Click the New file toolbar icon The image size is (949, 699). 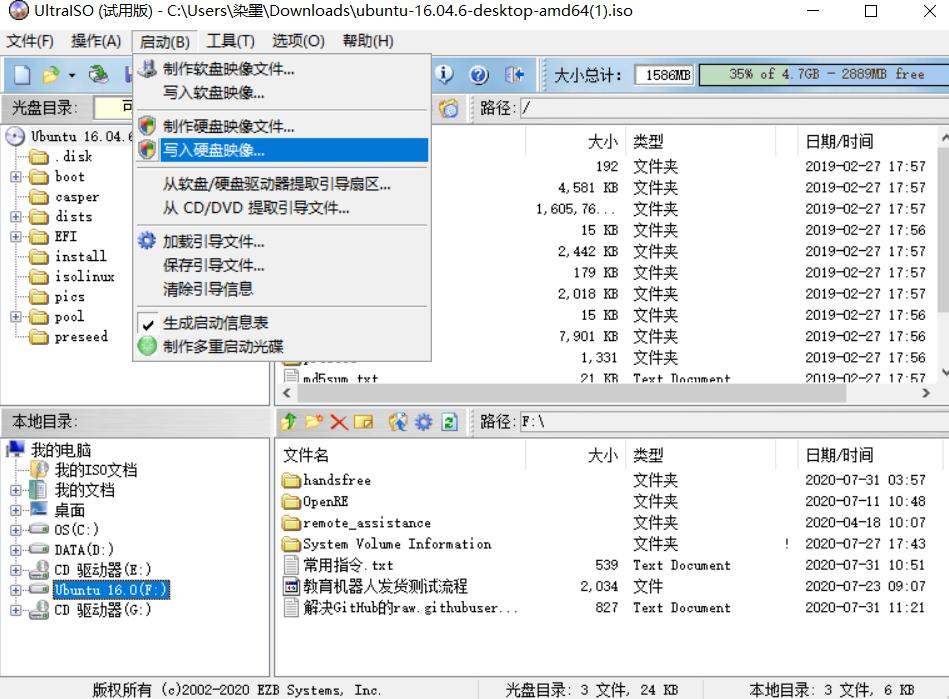tap(22, 74)
